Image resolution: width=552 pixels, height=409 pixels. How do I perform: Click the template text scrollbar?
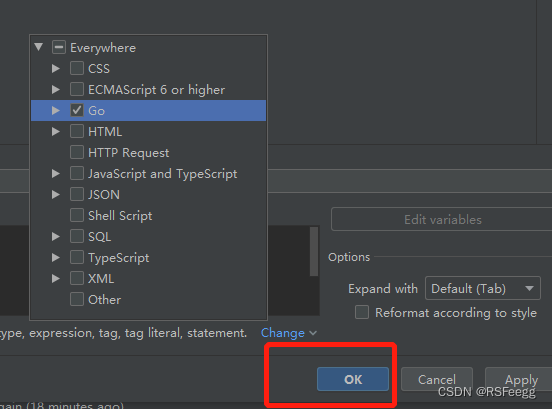[314, 251]
